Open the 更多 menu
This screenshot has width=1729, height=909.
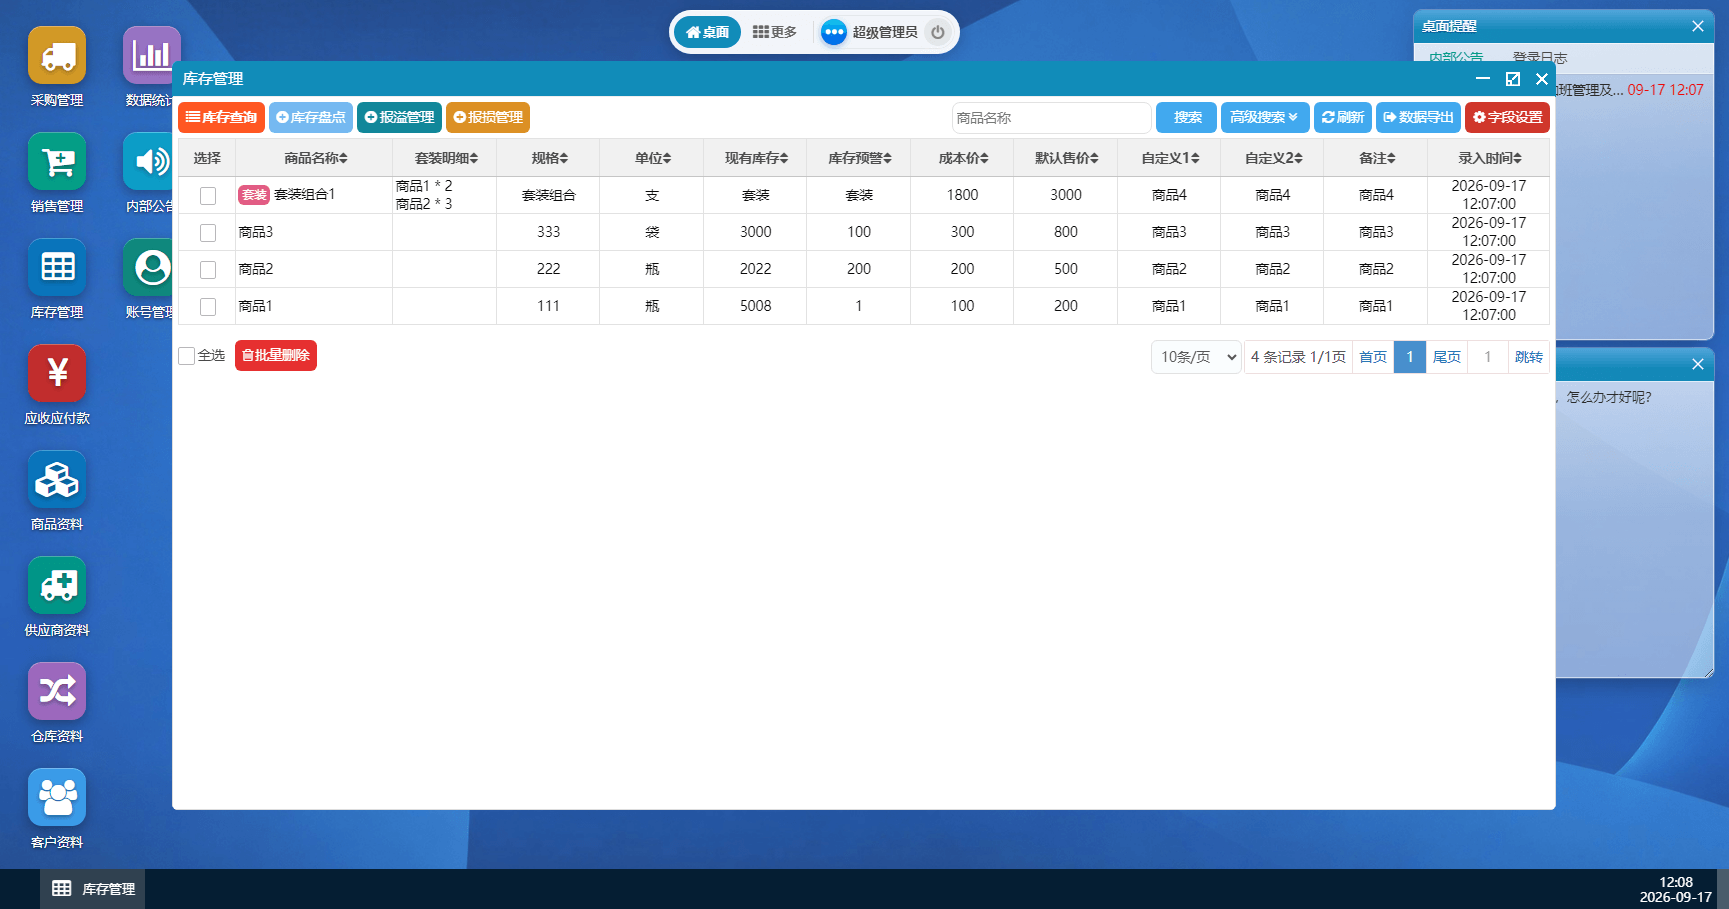coord(775,32)
